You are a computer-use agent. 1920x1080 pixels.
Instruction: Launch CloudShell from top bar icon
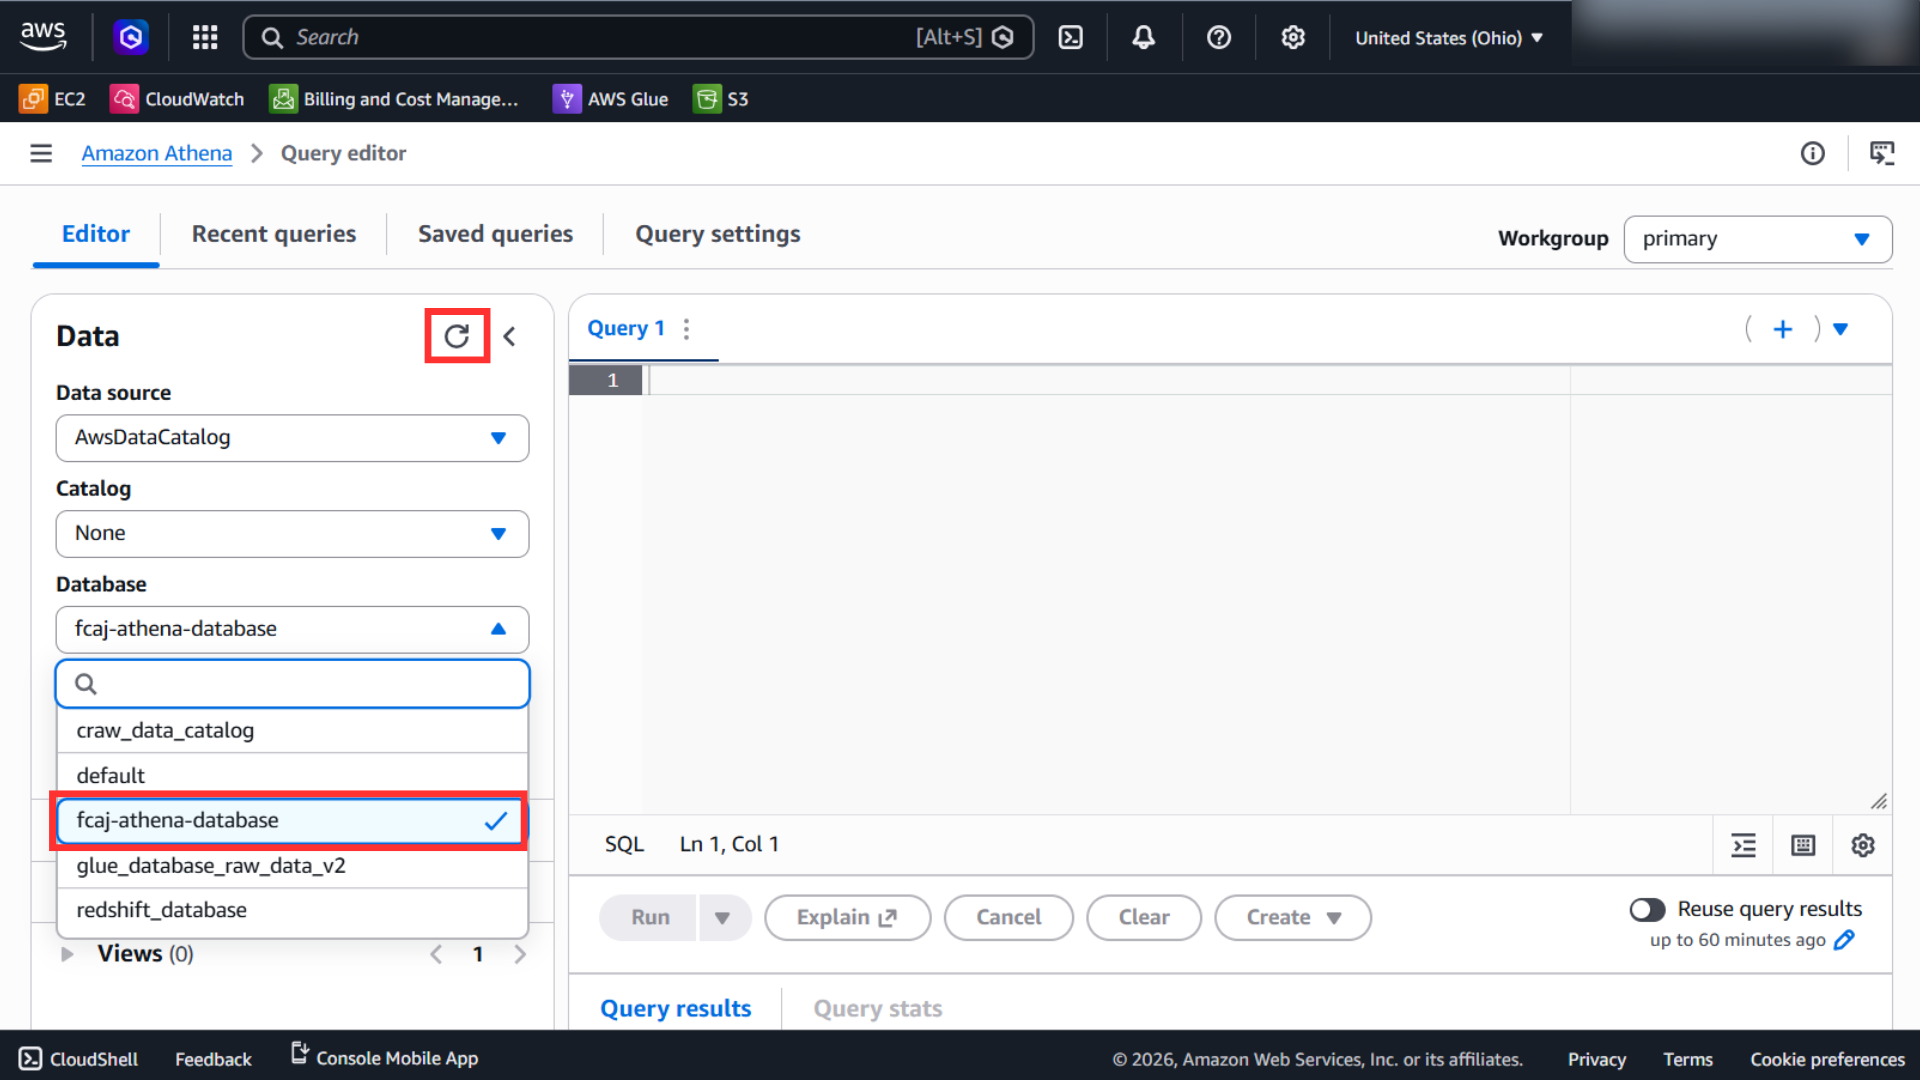pos(1070,37)
